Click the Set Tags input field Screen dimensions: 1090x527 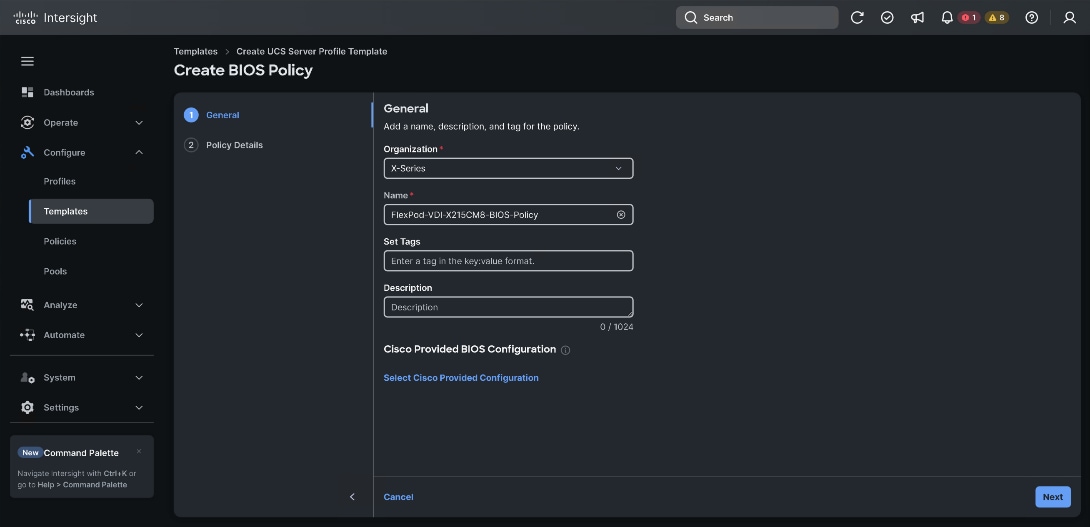pos(508,261)
